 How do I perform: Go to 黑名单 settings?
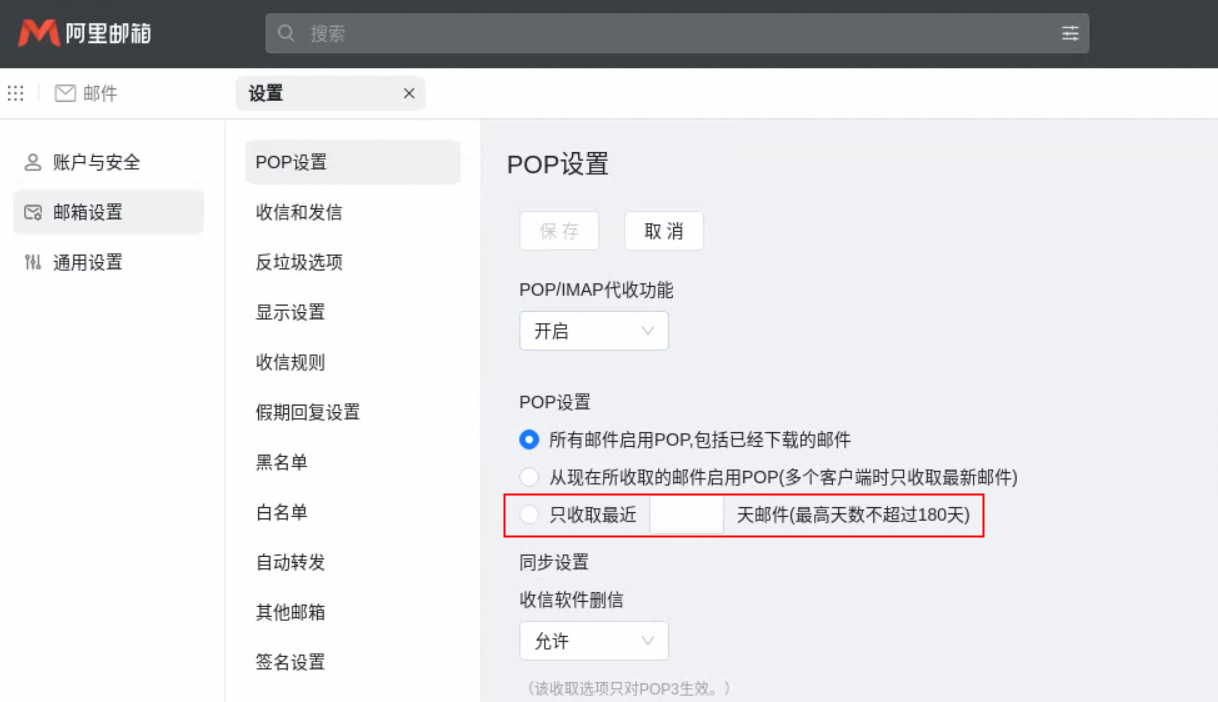[282, 462]
